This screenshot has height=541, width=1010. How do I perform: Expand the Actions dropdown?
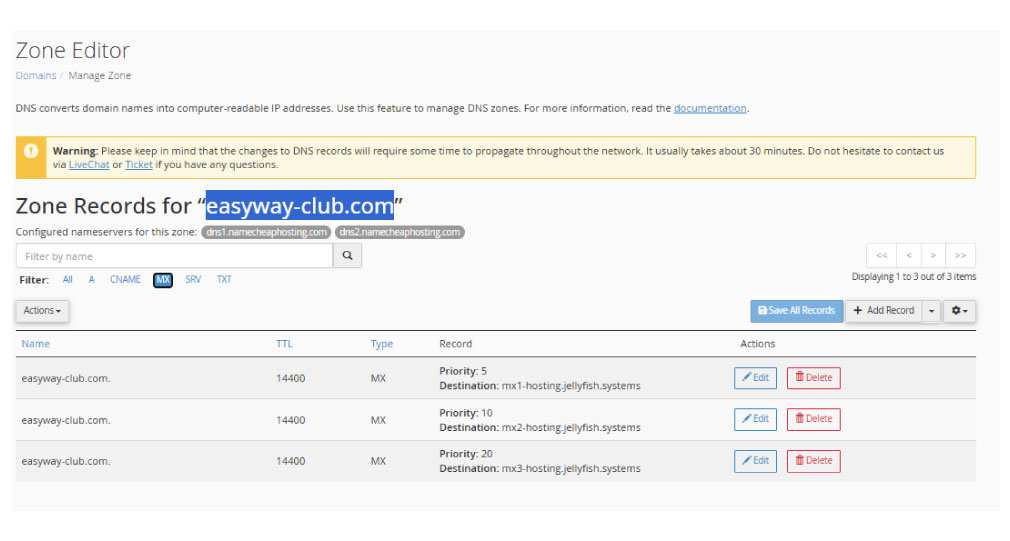tap(43, 310)
